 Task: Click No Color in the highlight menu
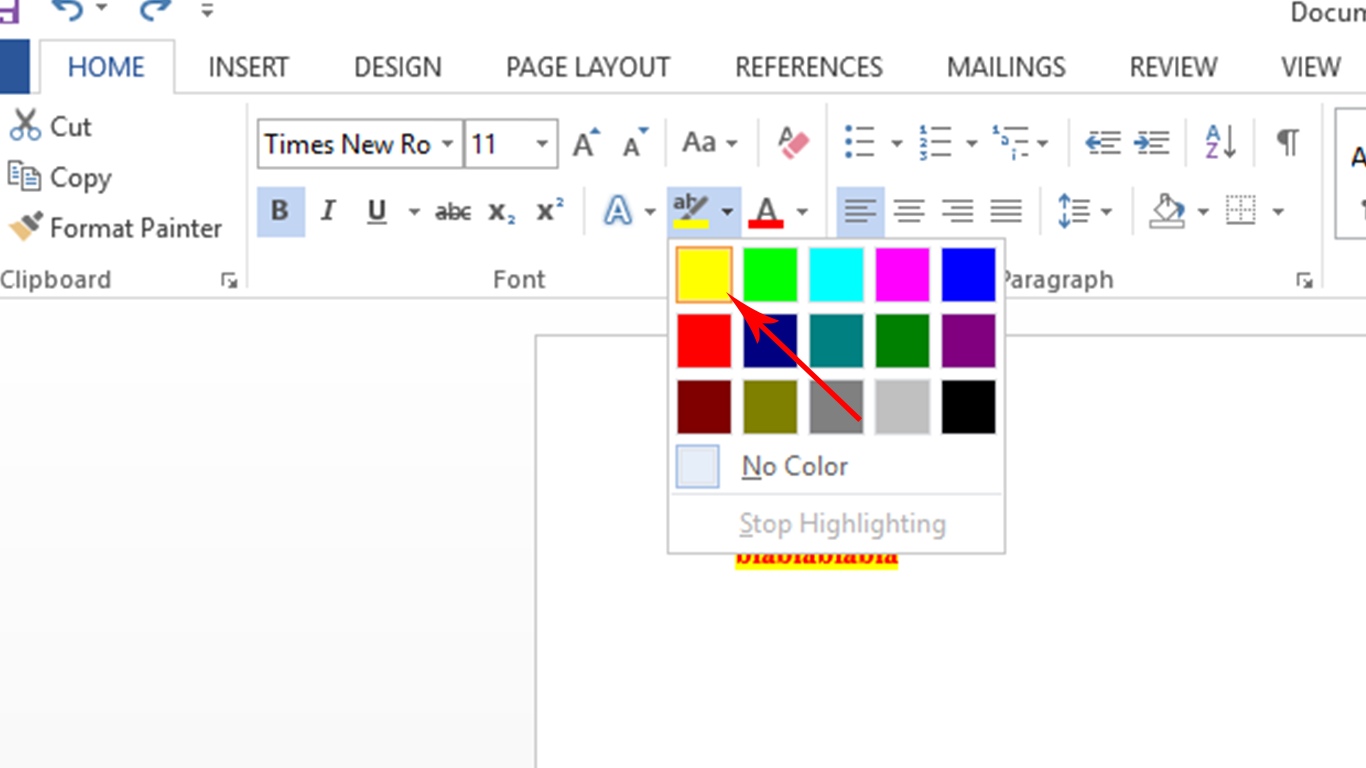(x=794, y=466)
